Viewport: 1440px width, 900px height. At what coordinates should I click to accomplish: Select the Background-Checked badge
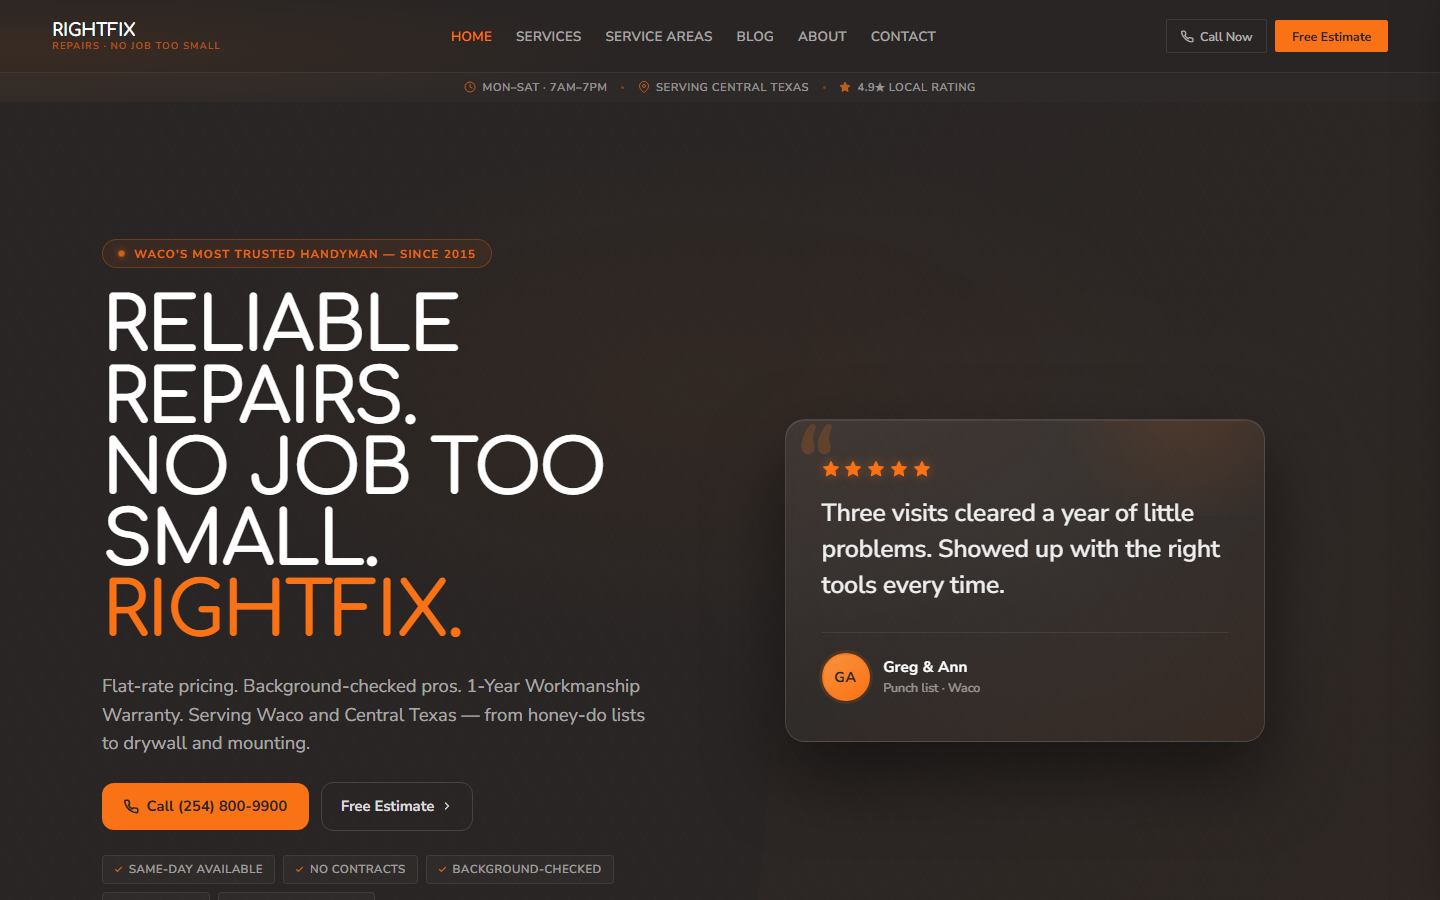(x=520, y=869)
